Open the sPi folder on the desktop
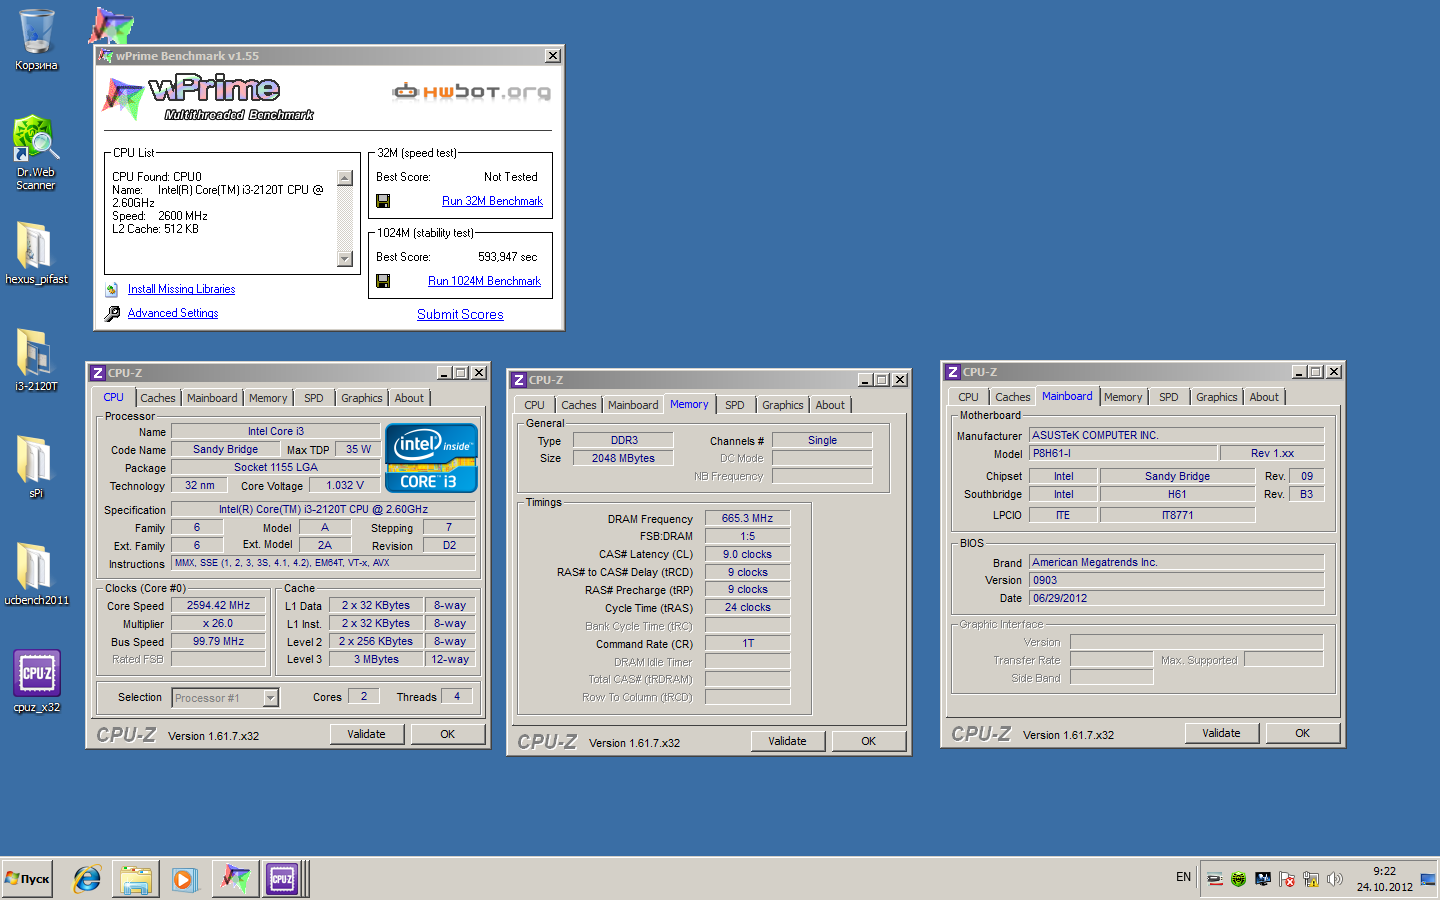The width and height of the screenshot is (1440, 900). click(x=36, y=466)
